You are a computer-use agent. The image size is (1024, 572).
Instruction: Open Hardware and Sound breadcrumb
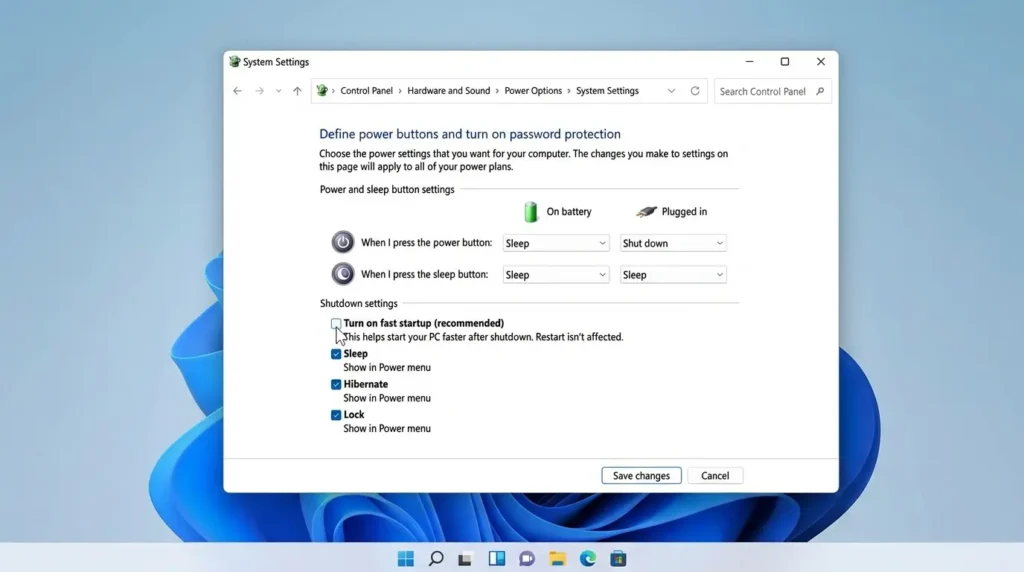(449, 91)
